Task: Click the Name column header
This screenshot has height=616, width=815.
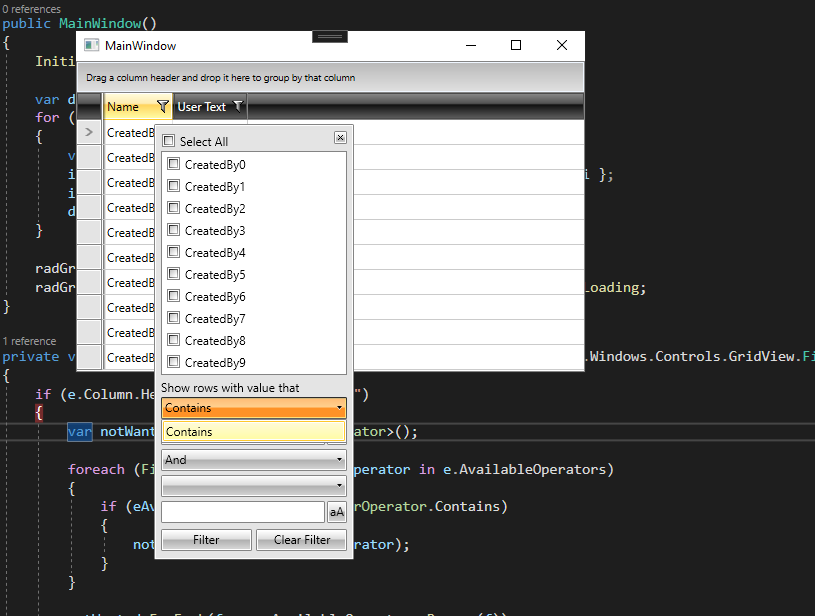Action: 124,107
